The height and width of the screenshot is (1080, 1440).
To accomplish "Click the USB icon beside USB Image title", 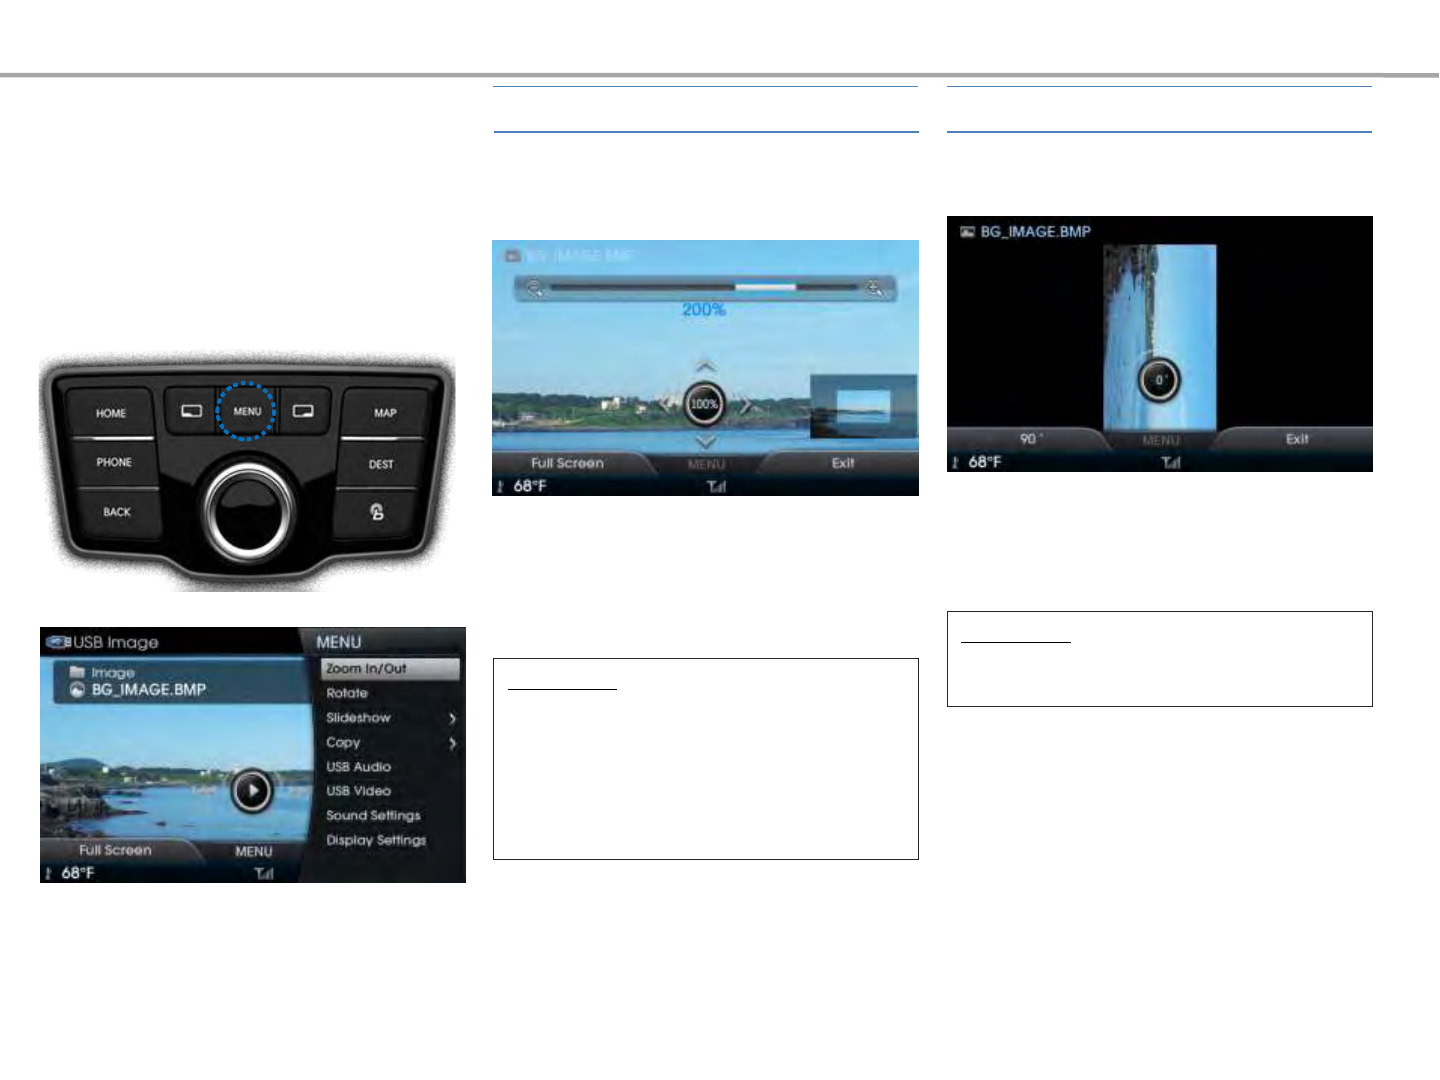I will [x=58, y=642].
